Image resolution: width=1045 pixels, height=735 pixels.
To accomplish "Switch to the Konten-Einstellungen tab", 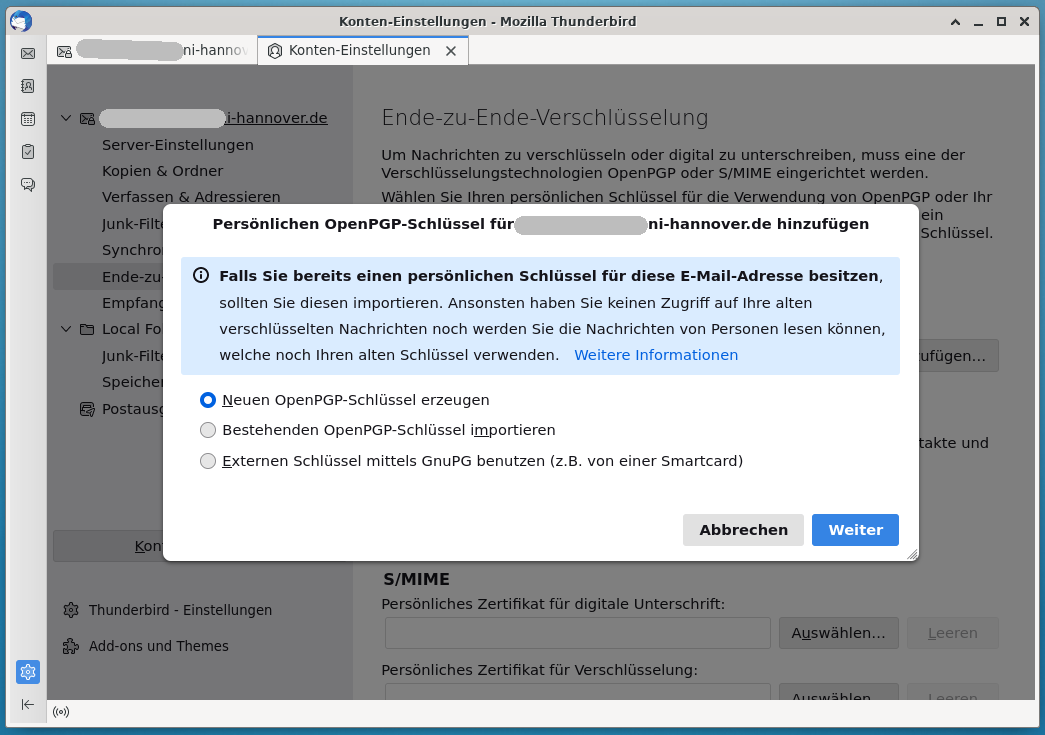I will tap(363, 51).
